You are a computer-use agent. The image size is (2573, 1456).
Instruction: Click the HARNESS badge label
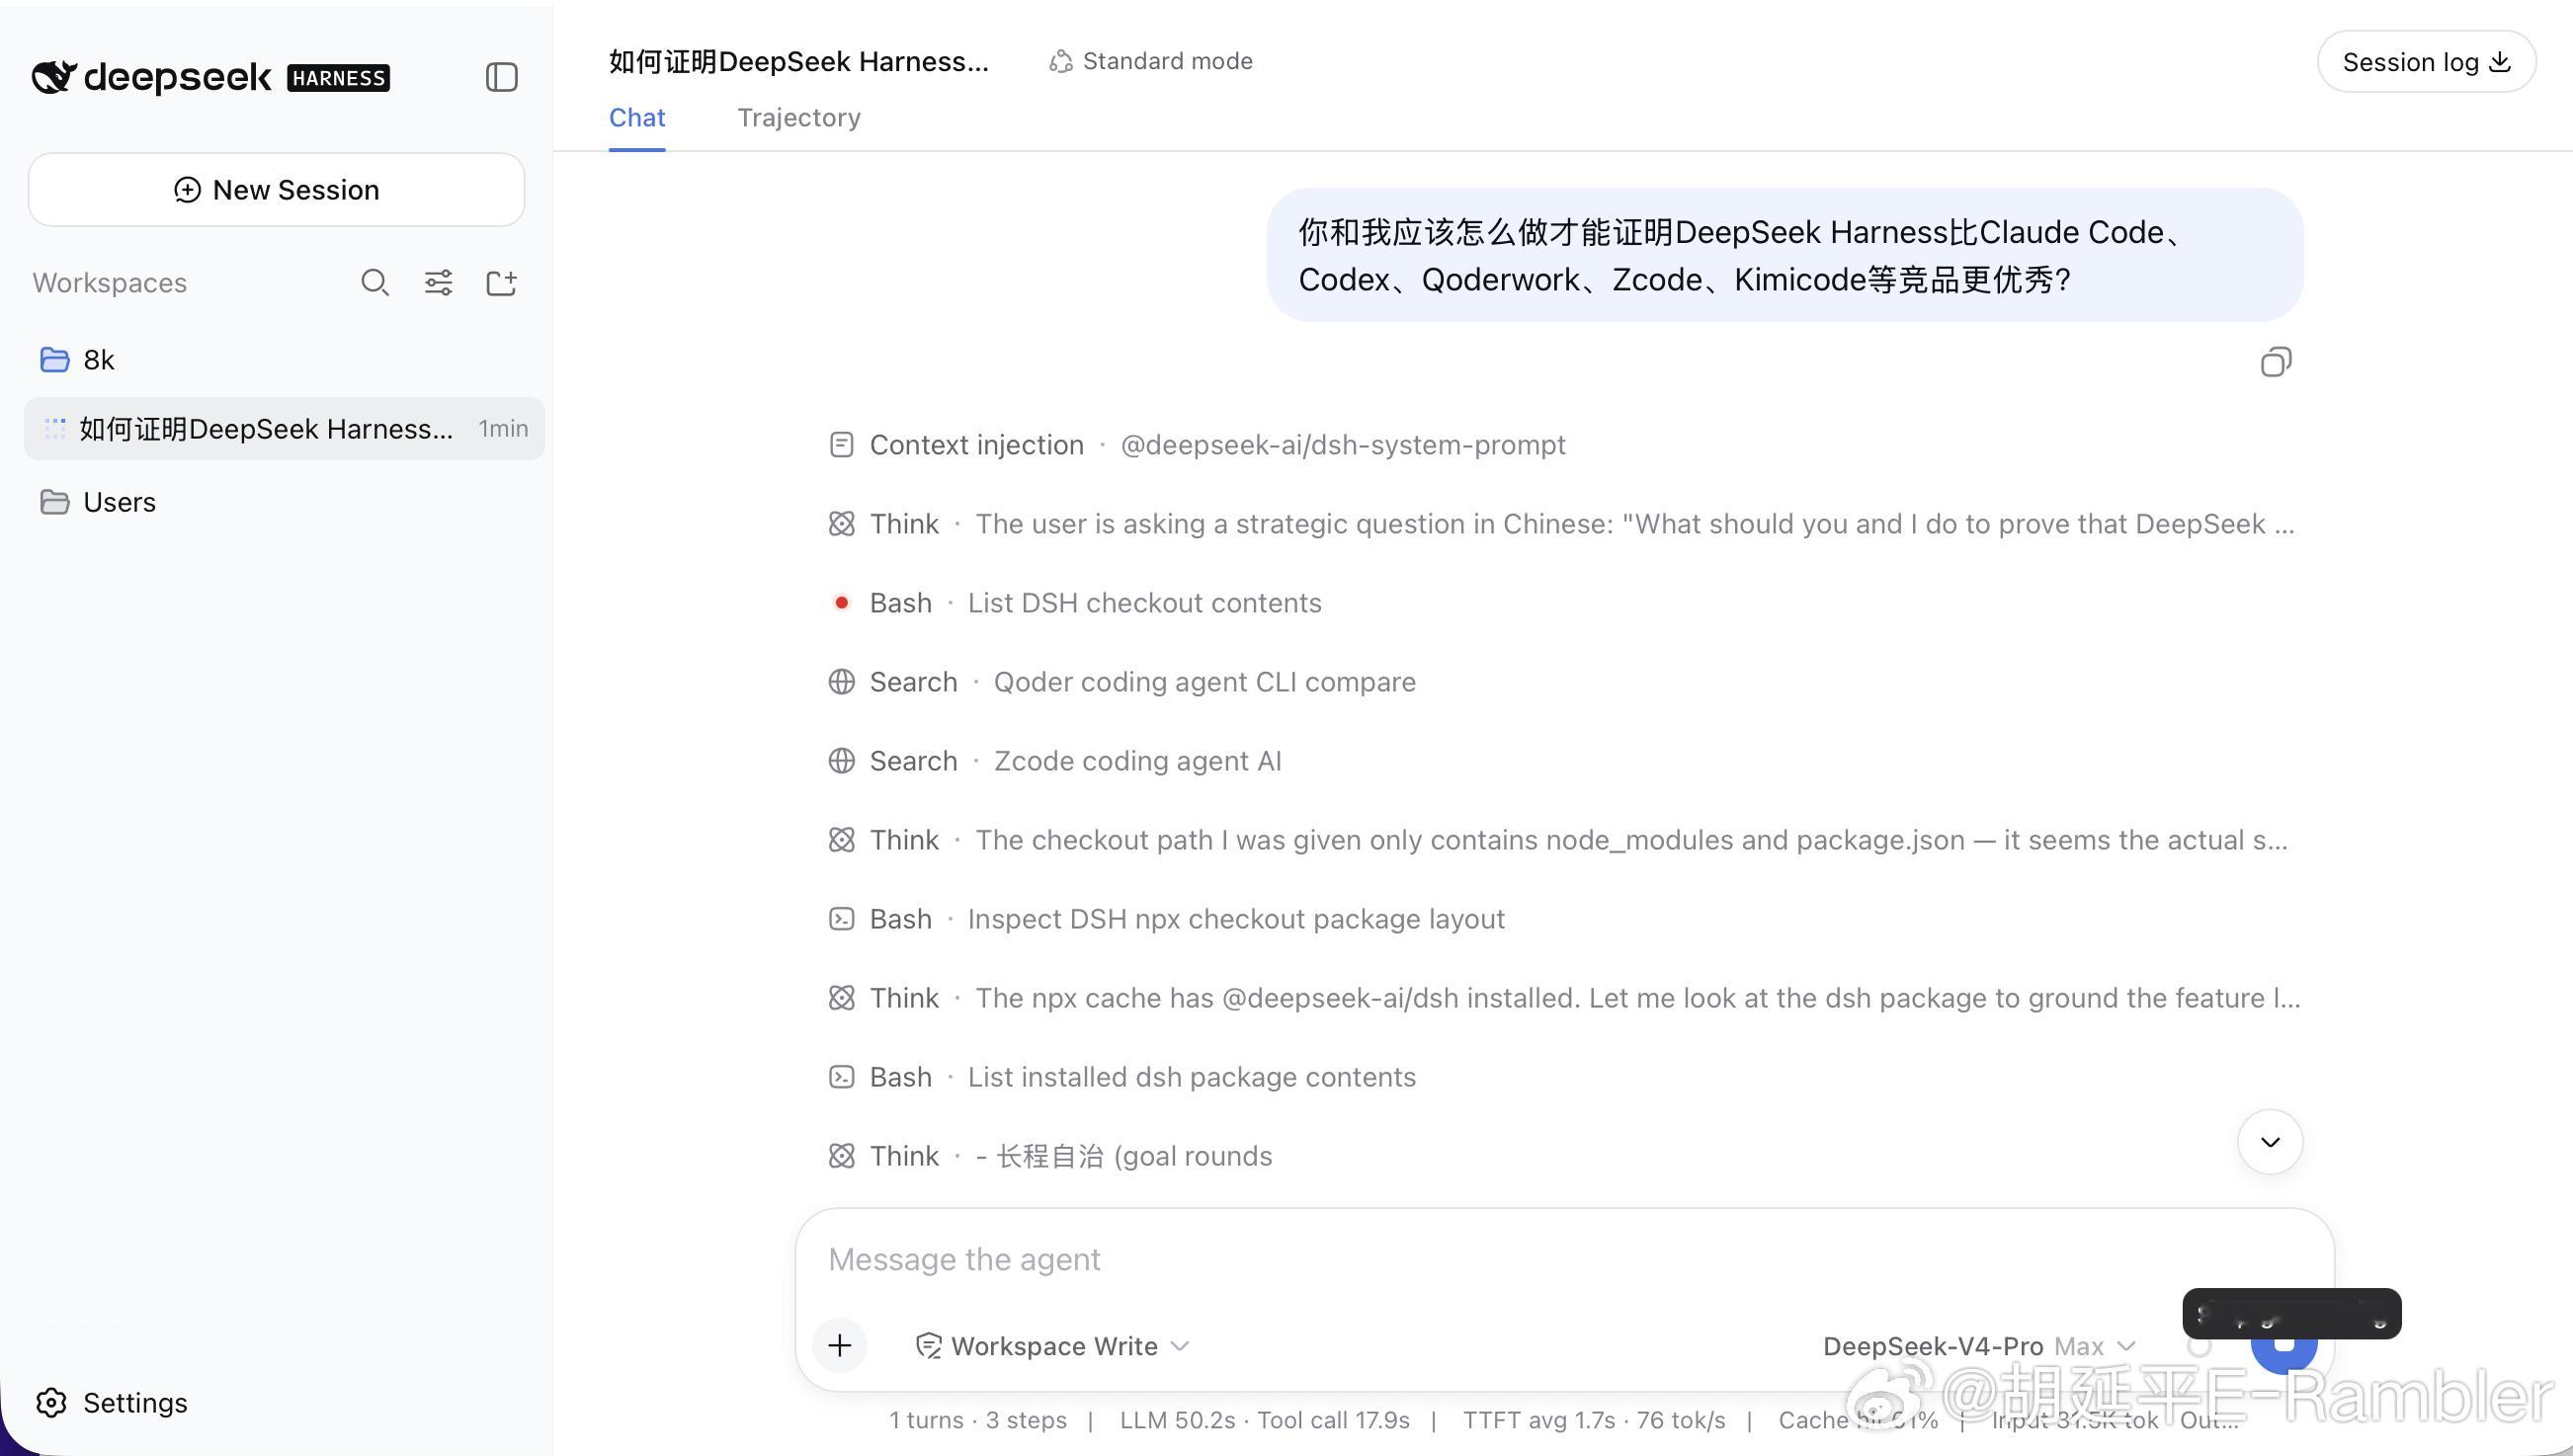click(x=338, y=78)
